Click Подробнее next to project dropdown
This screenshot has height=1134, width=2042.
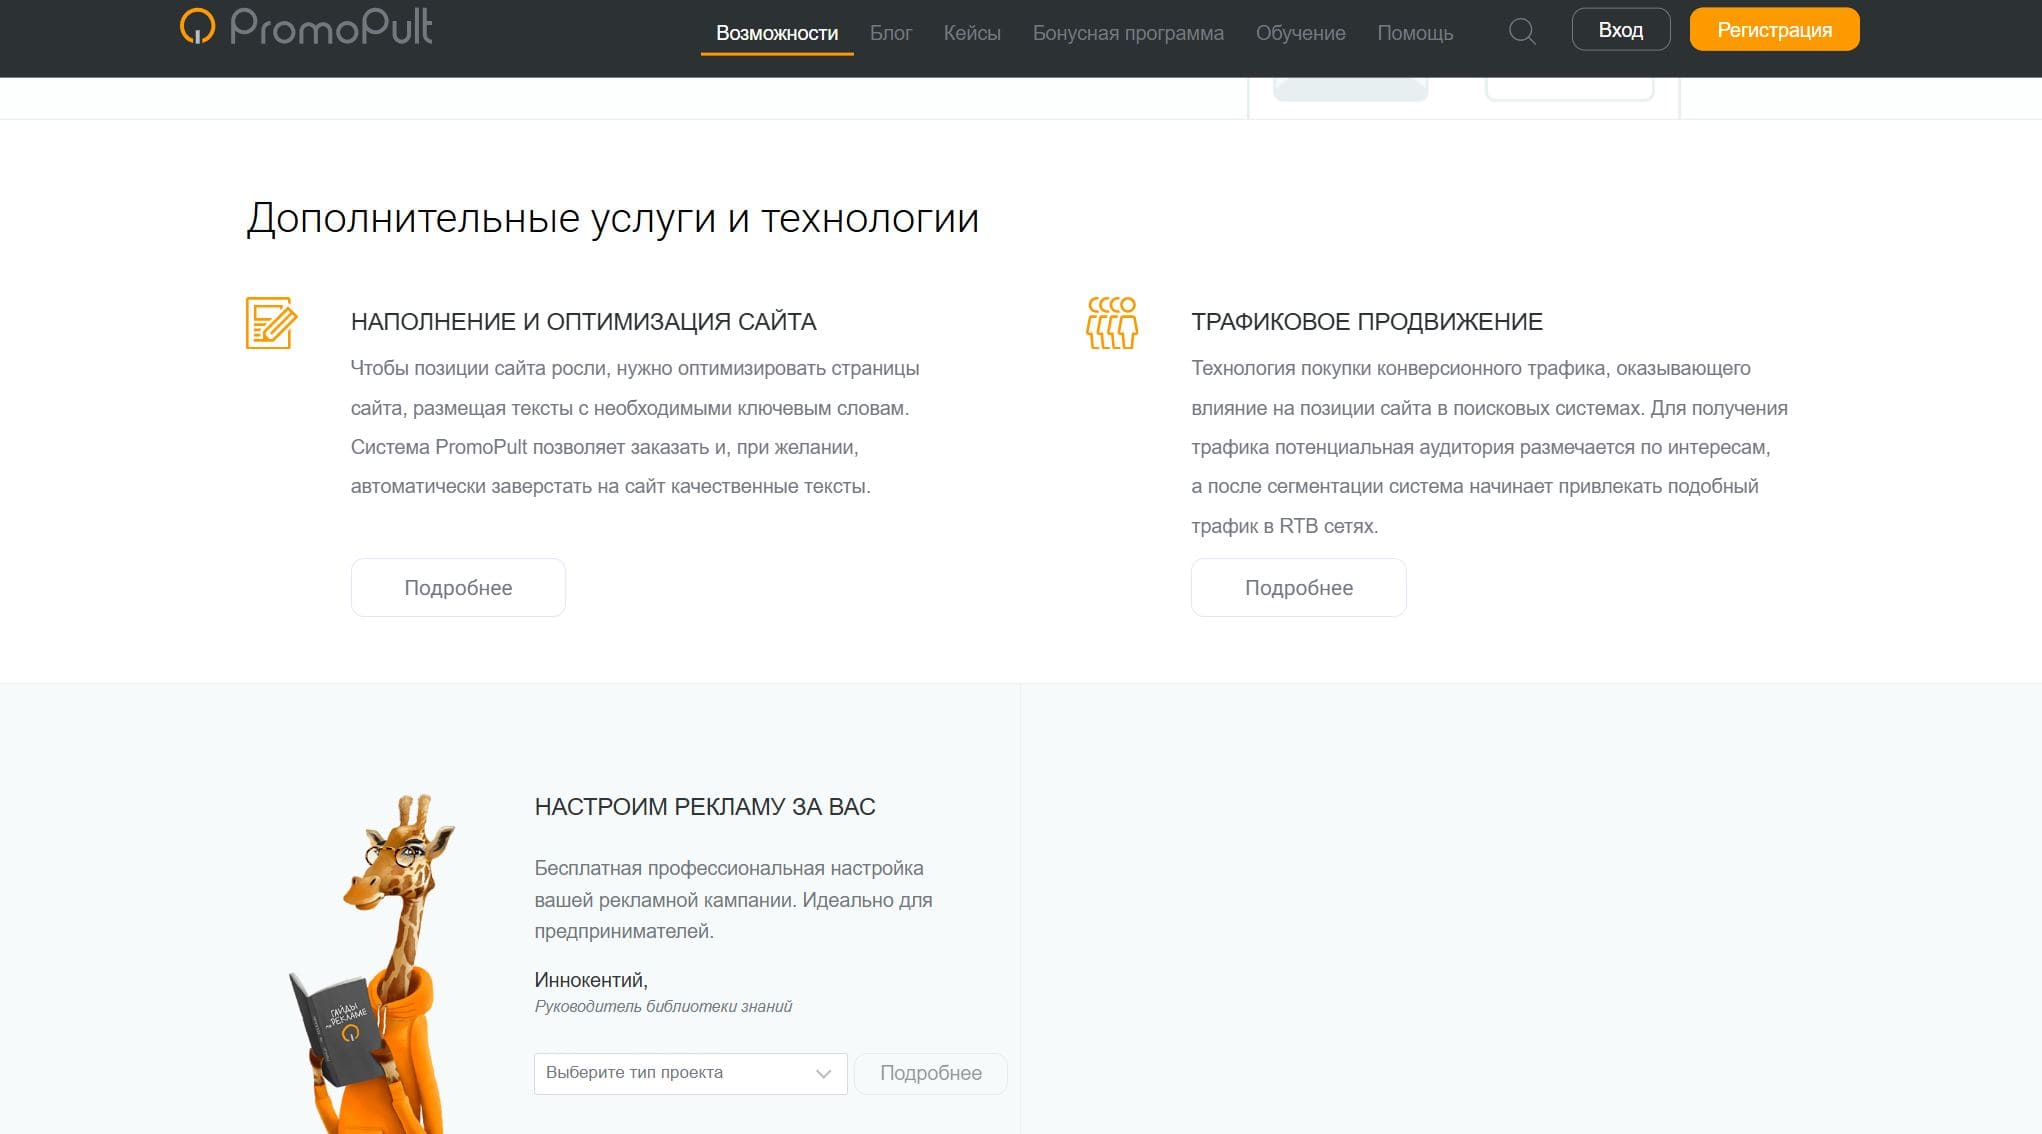930,1074
